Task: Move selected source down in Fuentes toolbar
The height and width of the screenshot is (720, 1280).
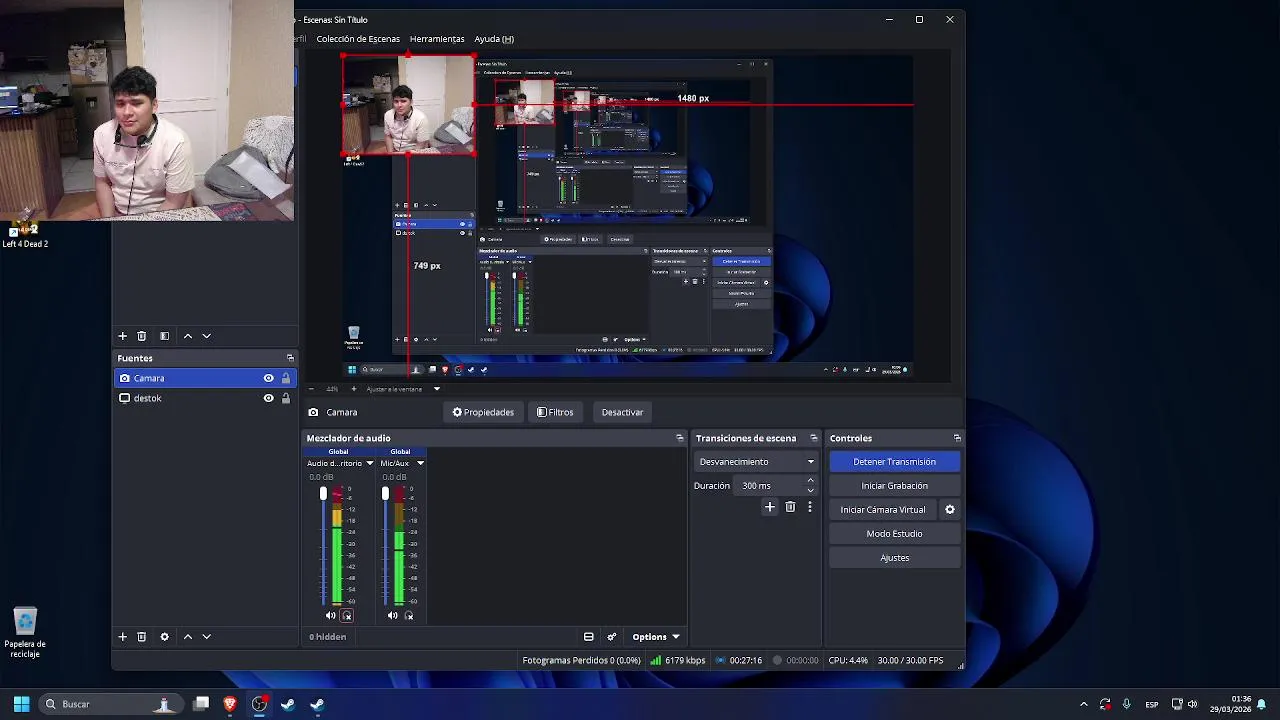Action: [x=206, y=636]
